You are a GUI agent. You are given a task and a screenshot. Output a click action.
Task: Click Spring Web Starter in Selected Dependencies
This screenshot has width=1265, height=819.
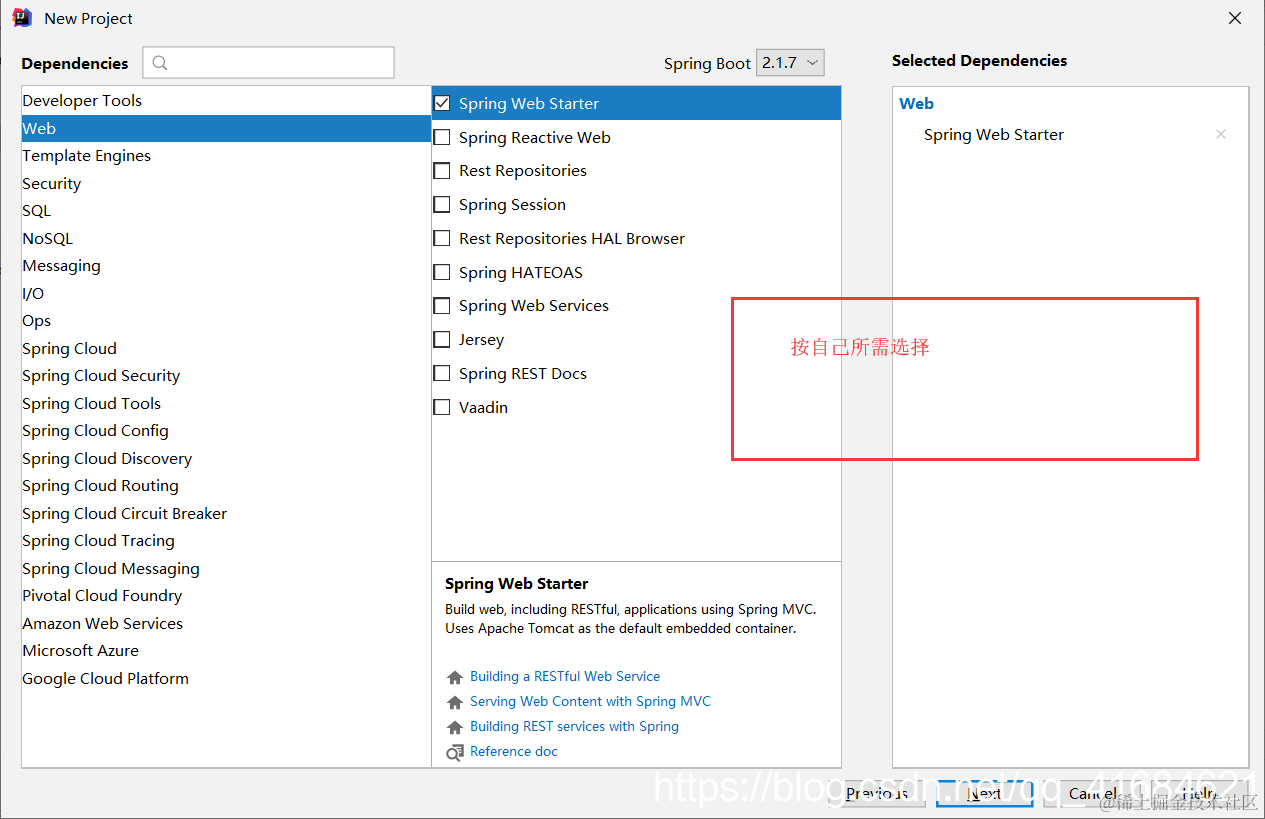tap(994, 134)
